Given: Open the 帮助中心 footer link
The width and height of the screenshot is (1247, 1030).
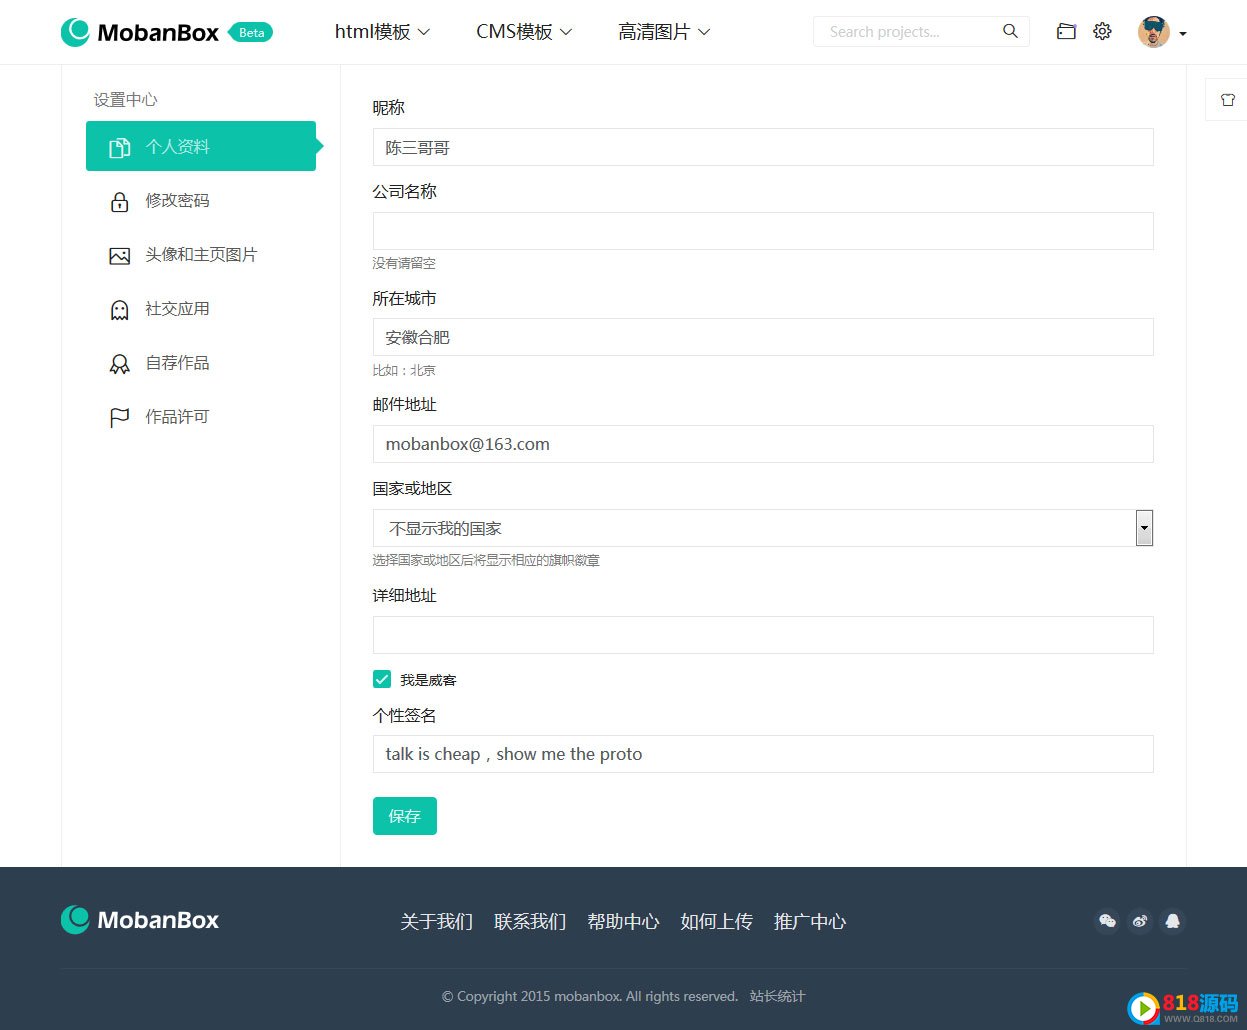Looking at the screenshot, I should pos(623,921).
